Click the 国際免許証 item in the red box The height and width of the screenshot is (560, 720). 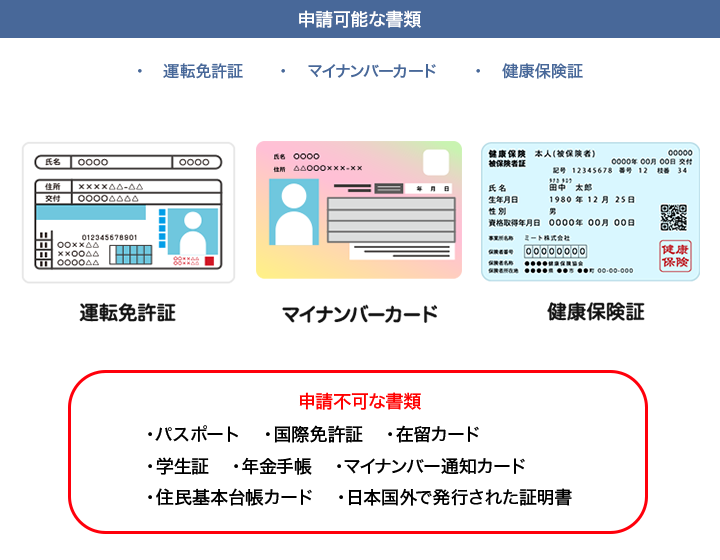point(318,435)
